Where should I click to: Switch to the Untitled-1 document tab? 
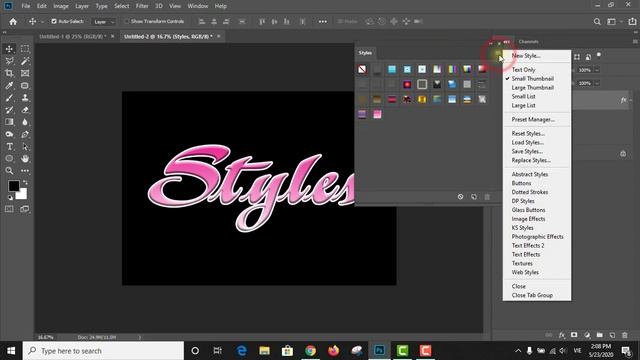72,37
